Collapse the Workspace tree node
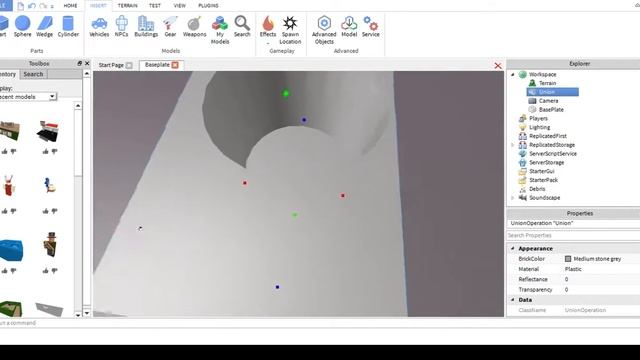640x360 pixels. [x=513, y=74]
